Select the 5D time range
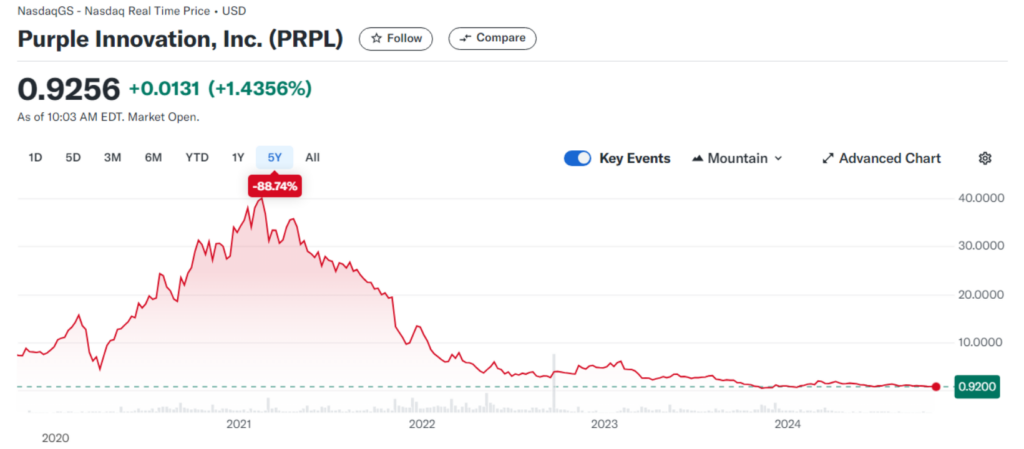 point(73,157)
